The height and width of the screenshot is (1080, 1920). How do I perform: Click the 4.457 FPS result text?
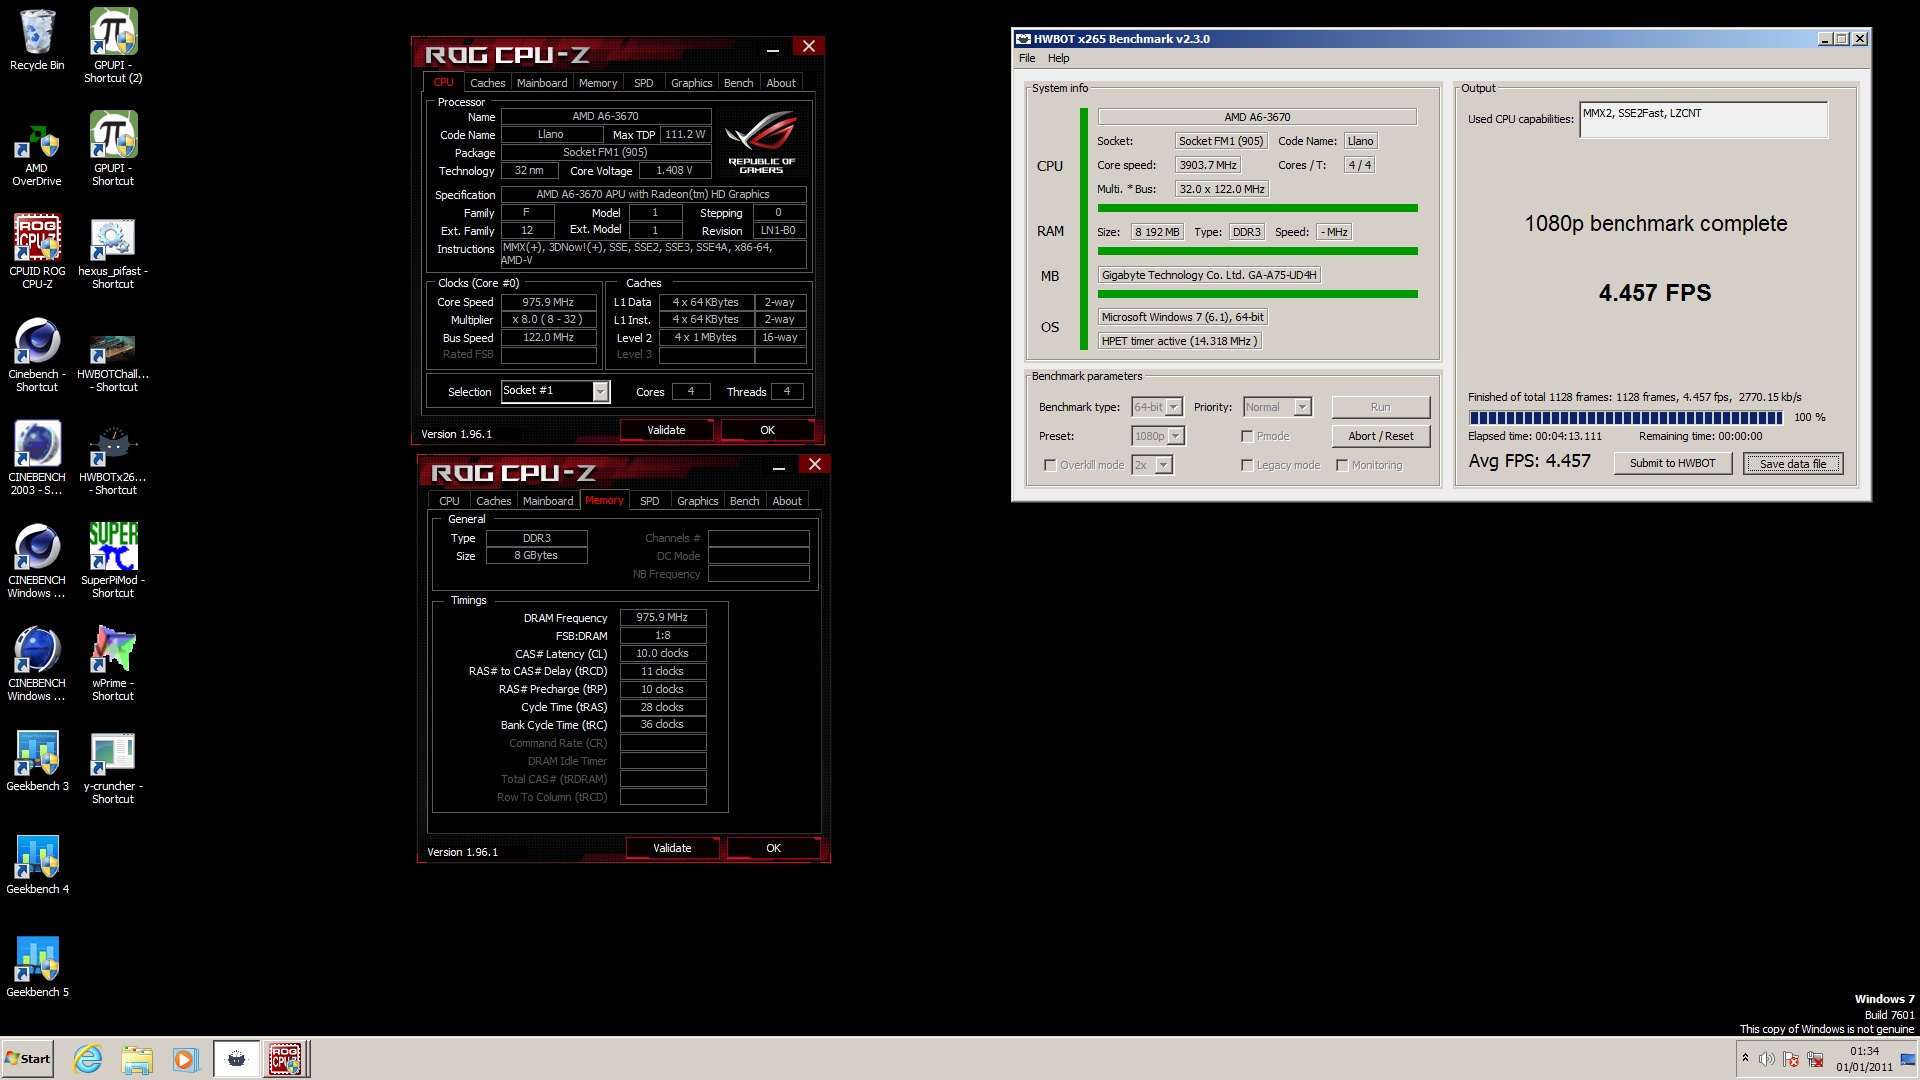[x=1655, y=293]
